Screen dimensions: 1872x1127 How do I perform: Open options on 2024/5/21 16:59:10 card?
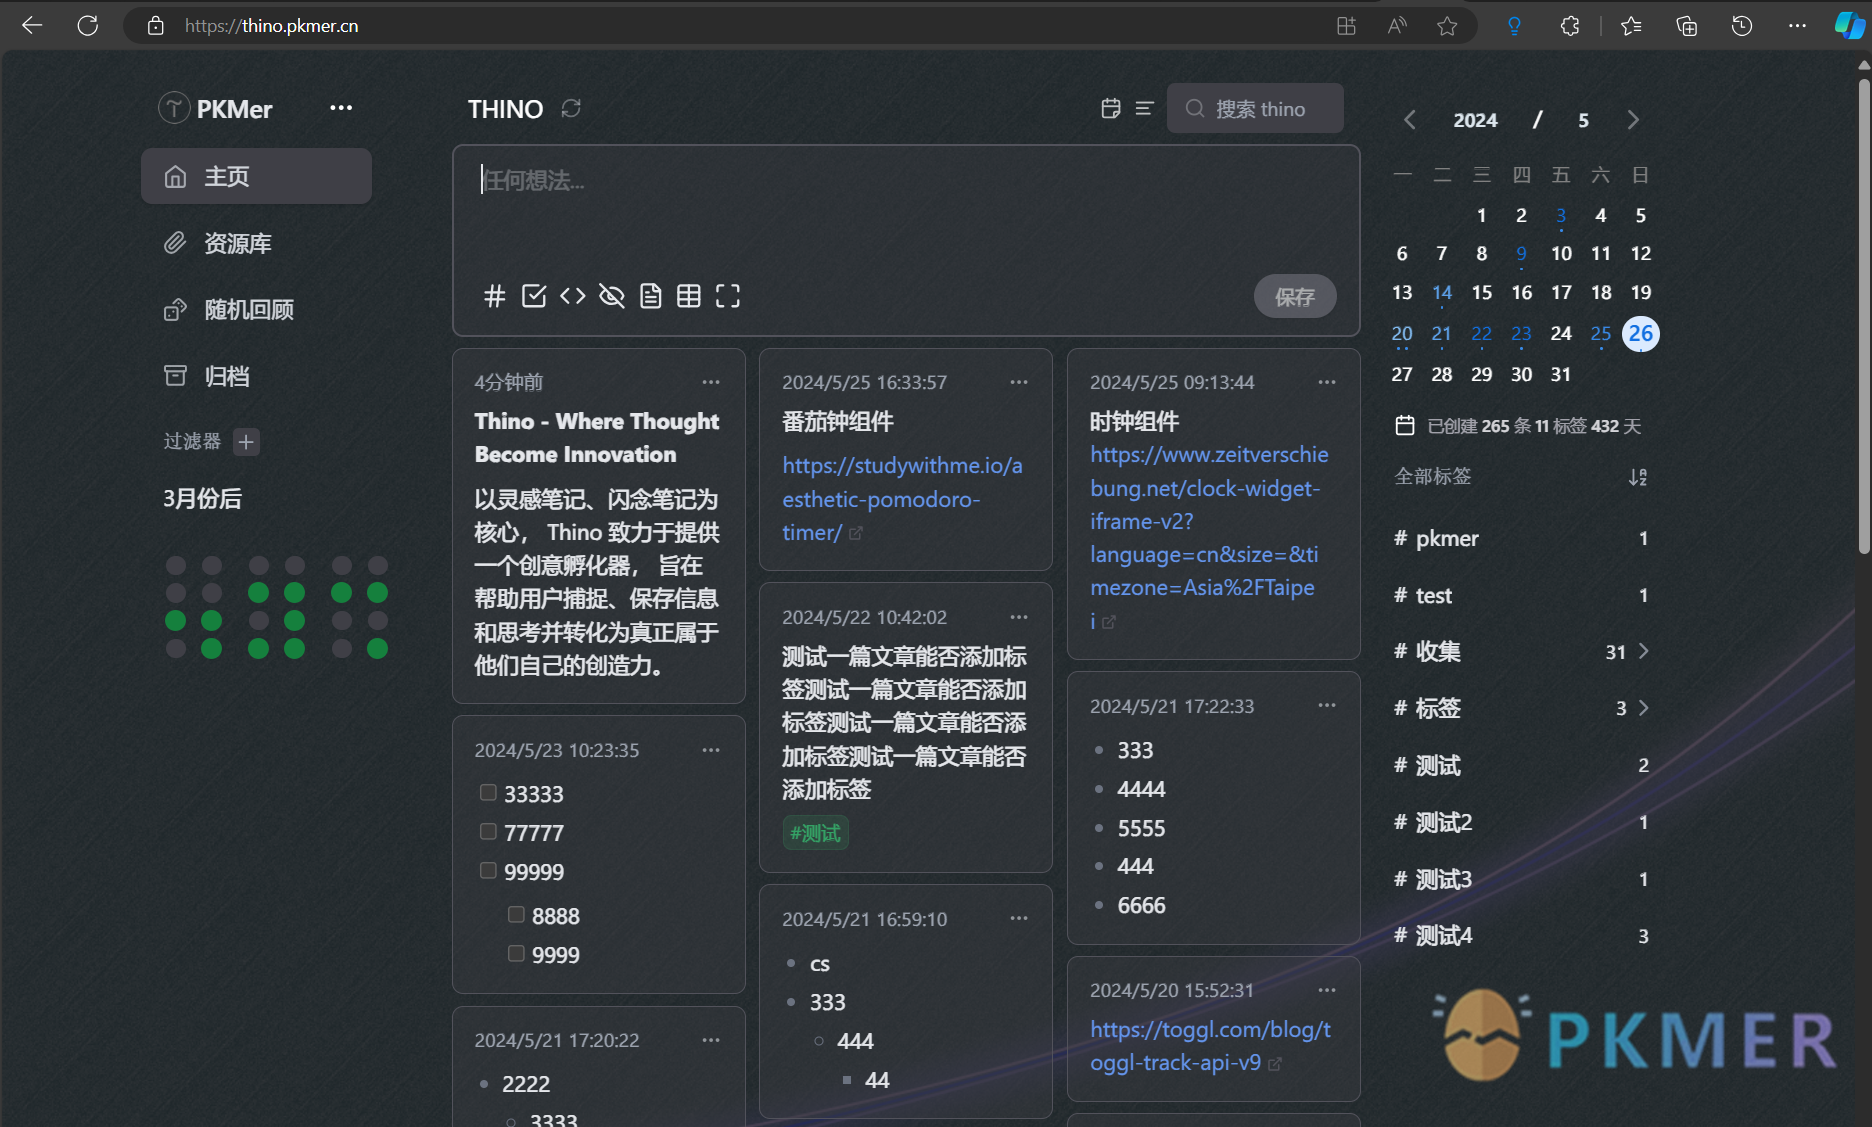(x=1019, y=919)
